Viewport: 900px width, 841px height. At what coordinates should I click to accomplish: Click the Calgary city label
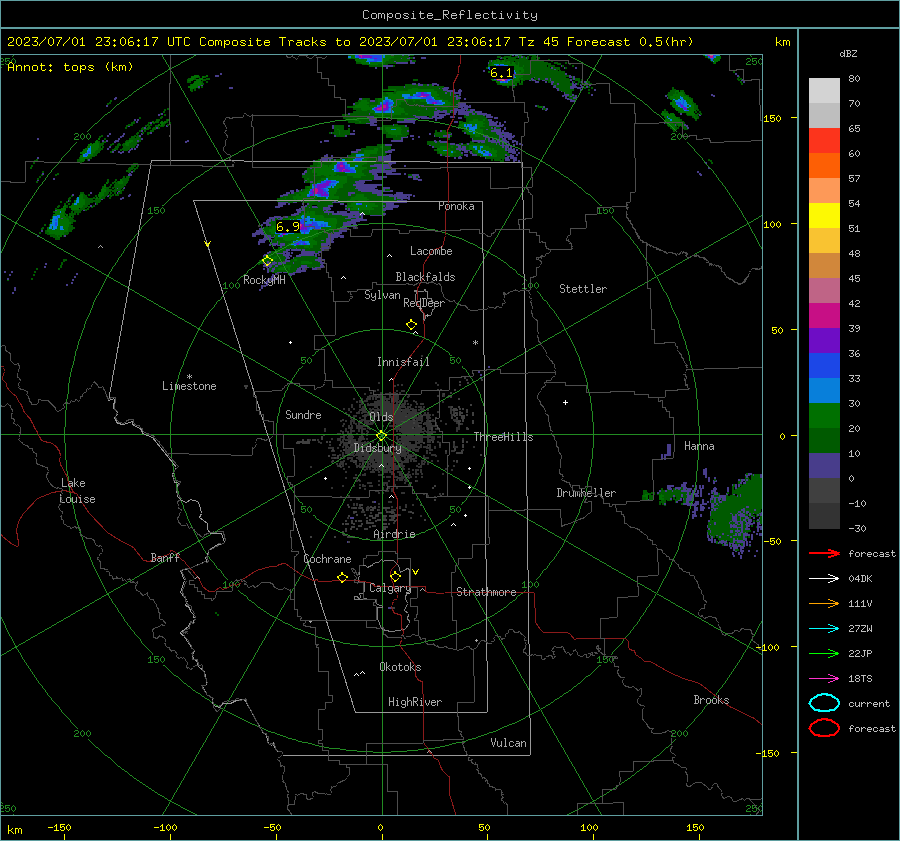(x=390, y=588)
